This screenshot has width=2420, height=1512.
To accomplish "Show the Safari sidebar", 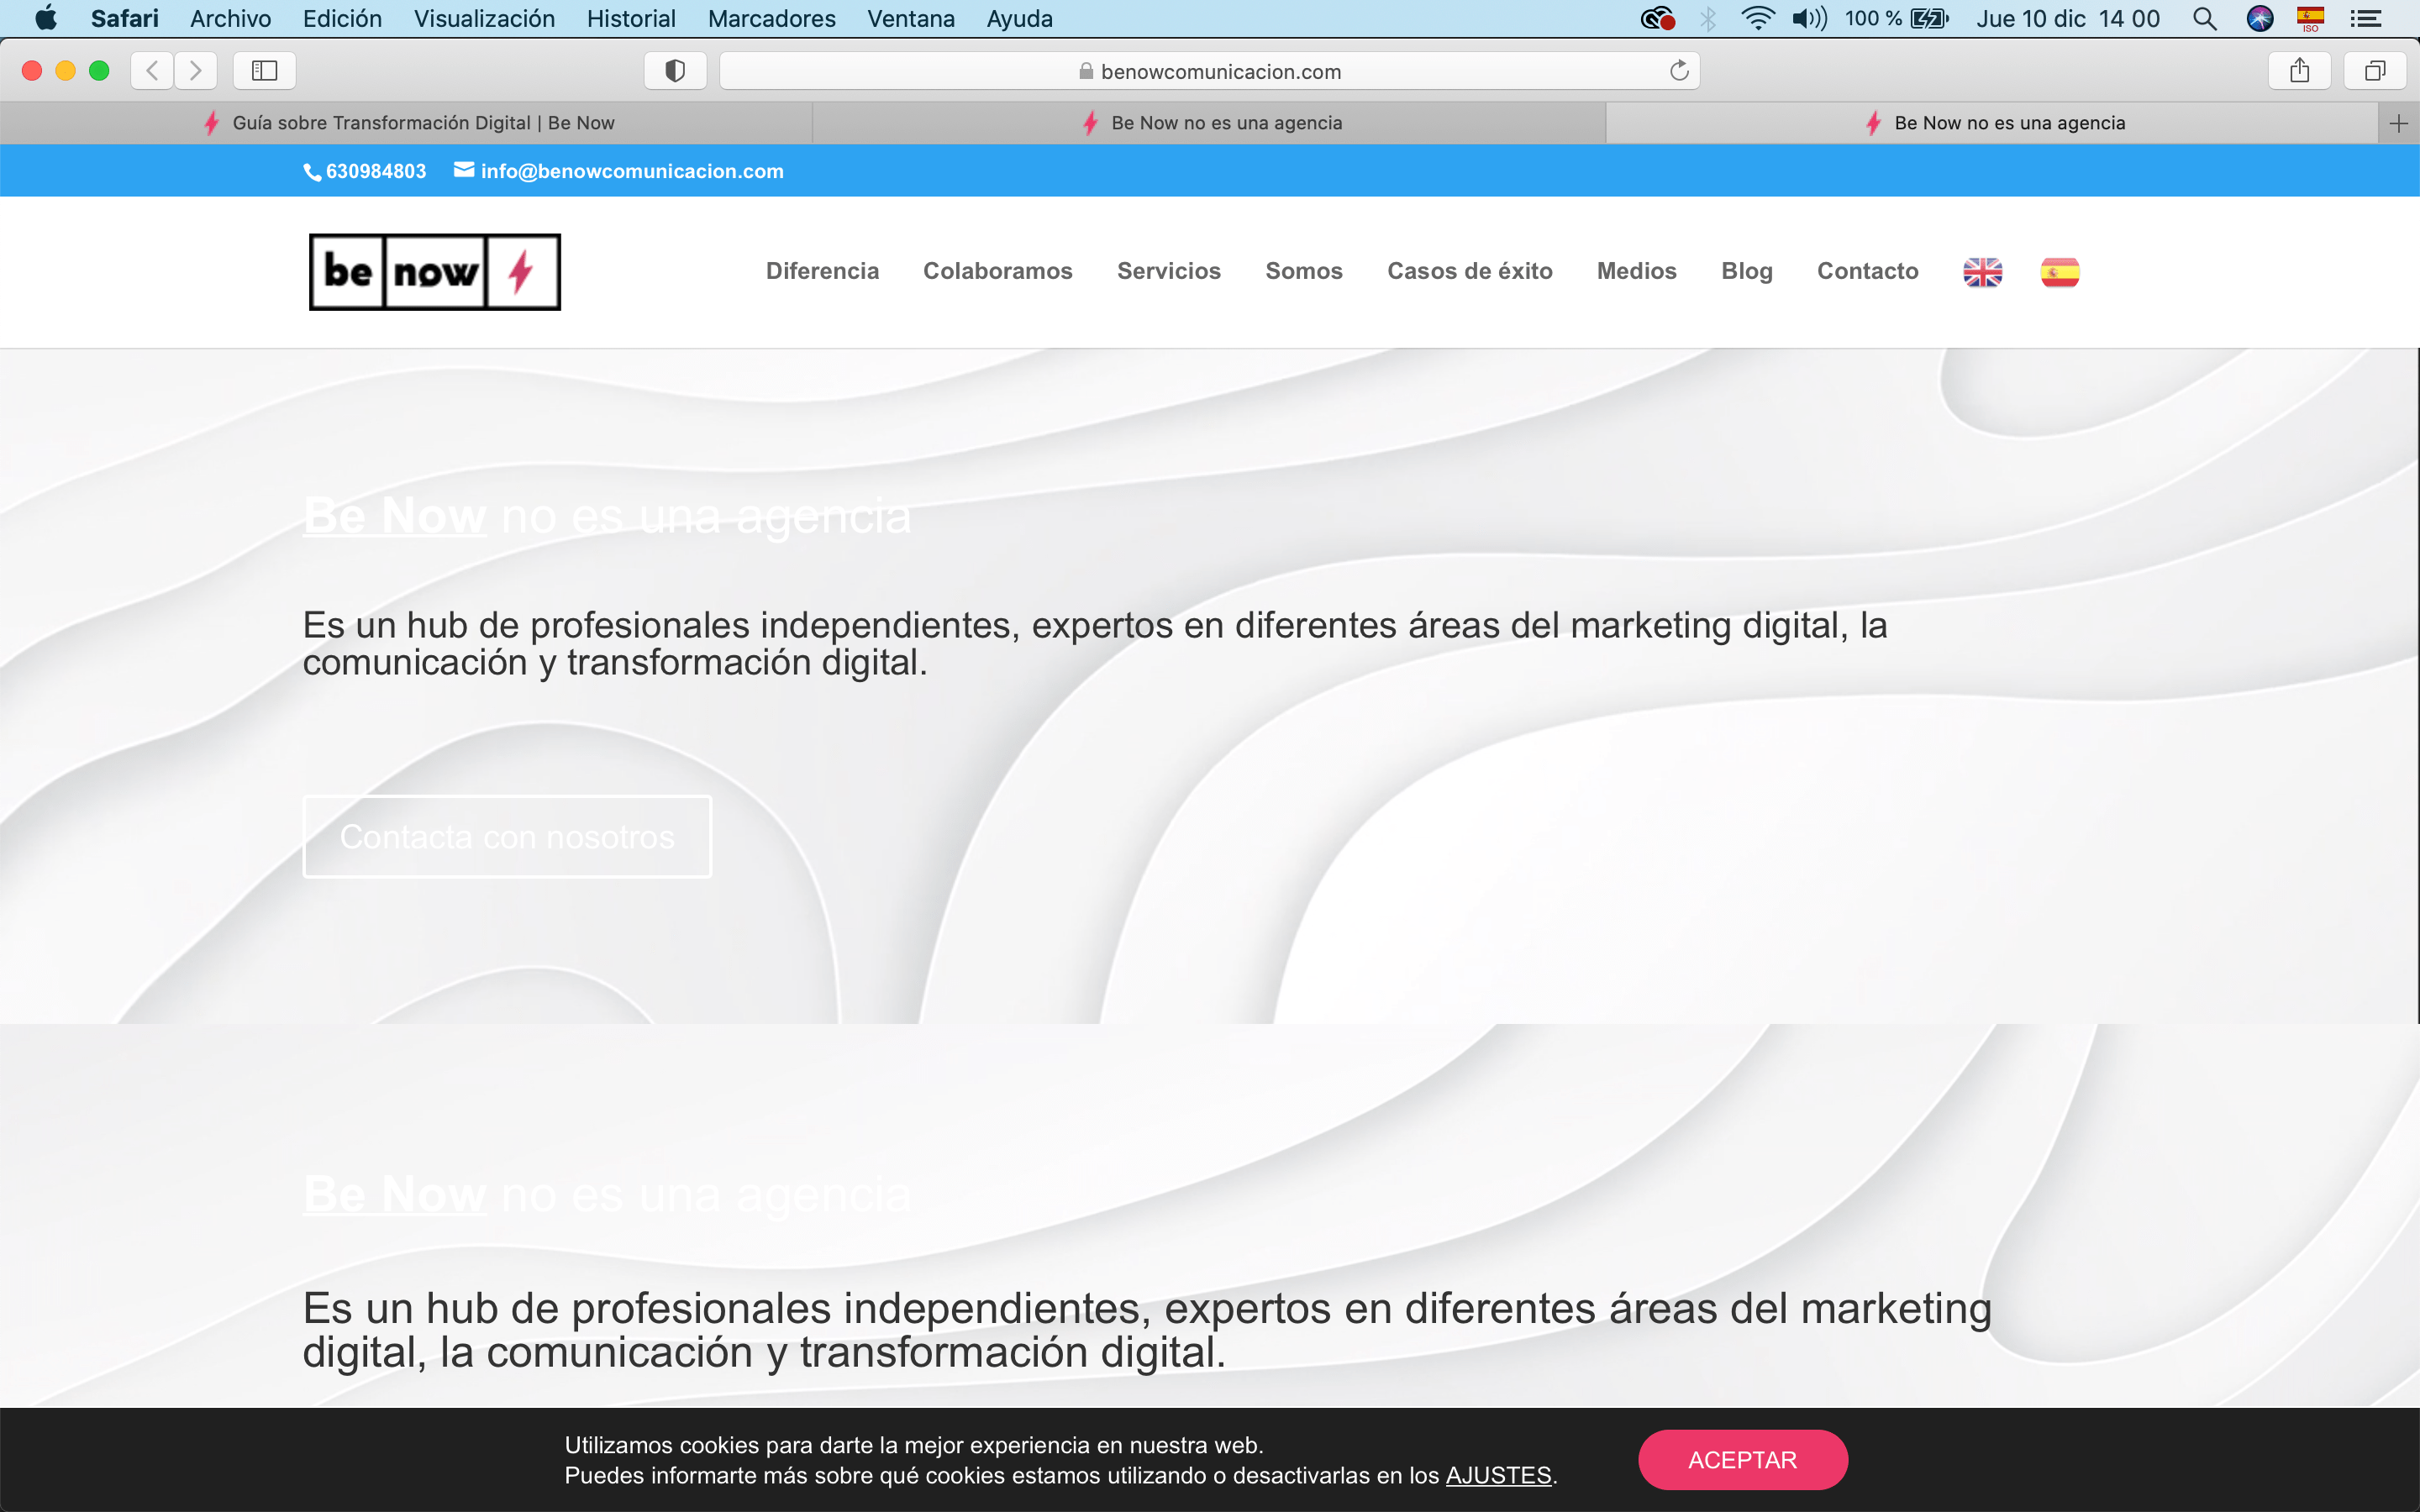I will click(x=264, y=71).
